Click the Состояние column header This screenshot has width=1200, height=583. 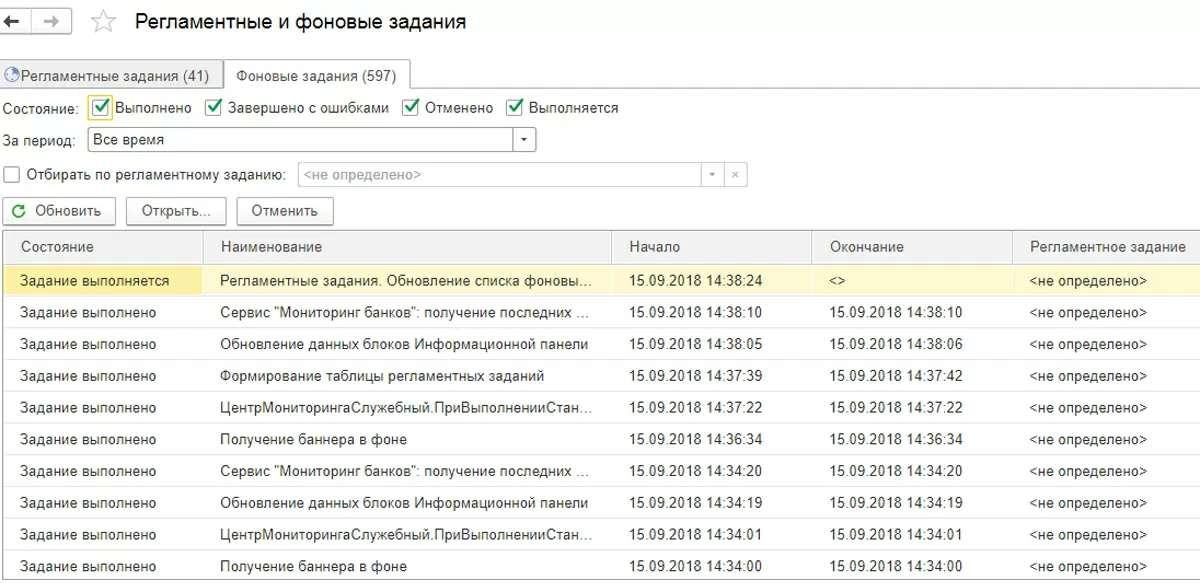click(x=57, y=247)
